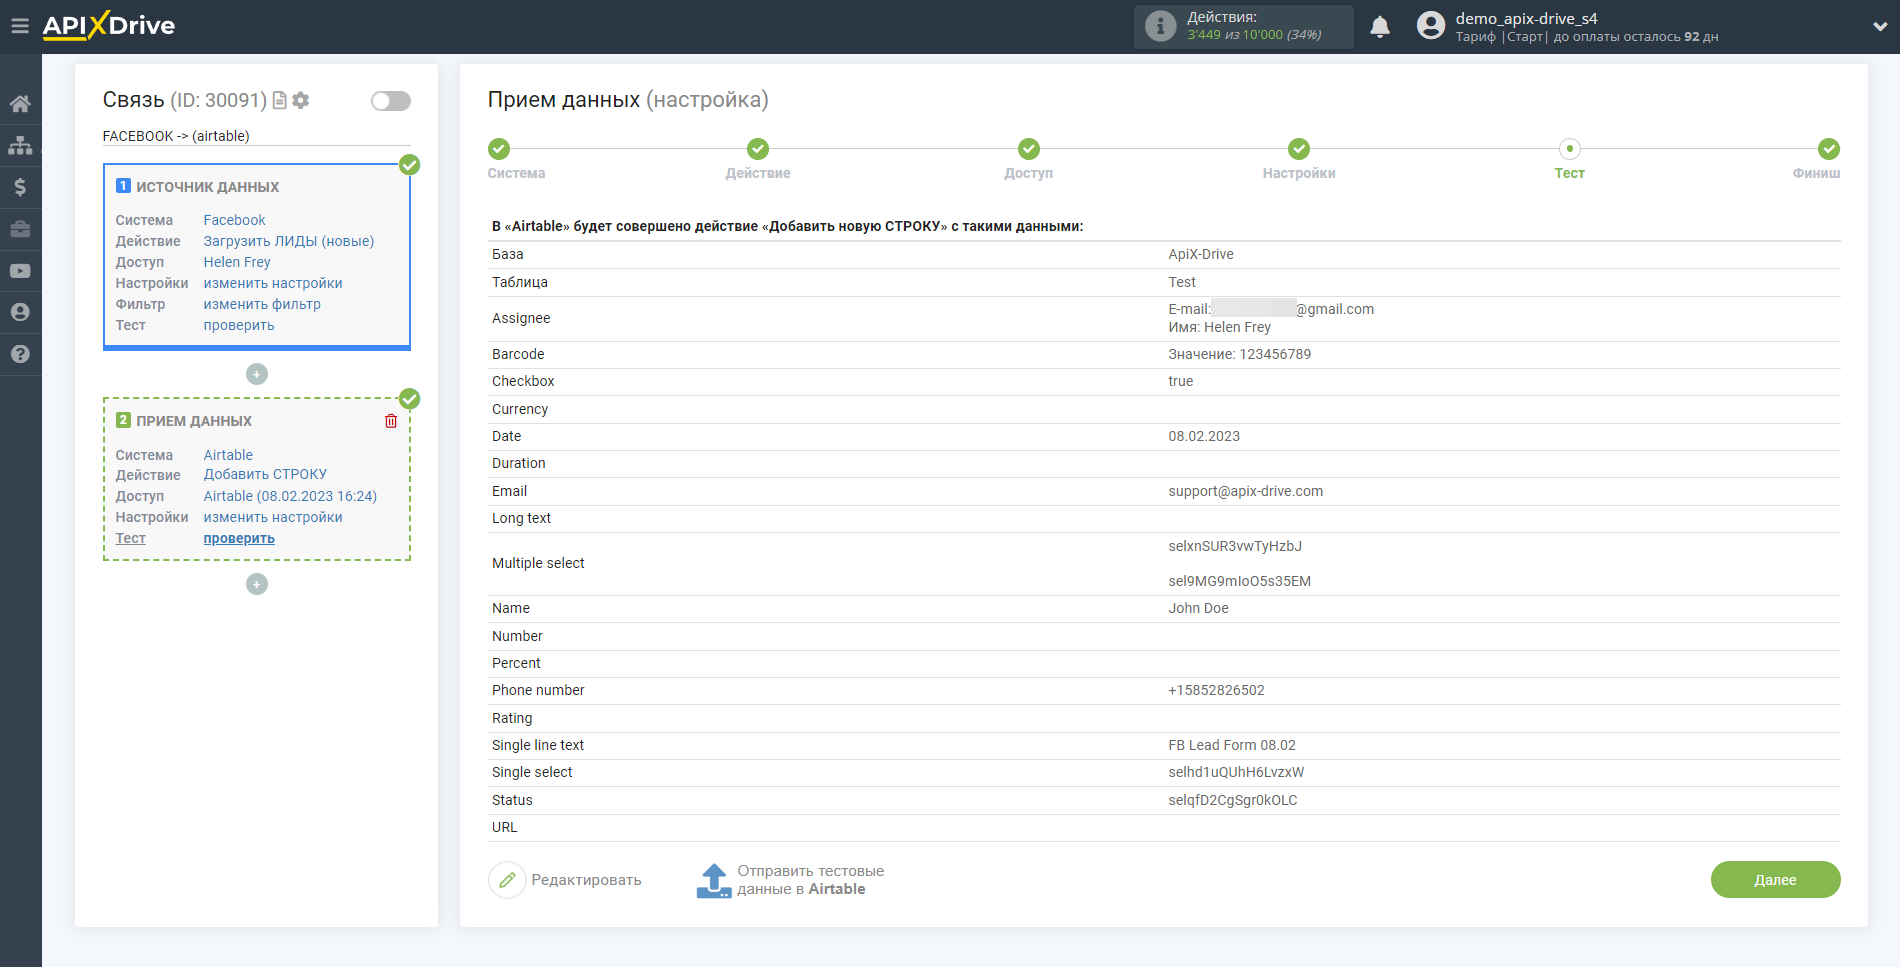Open the video tutorials icon in sidebar
1900x967 pixels.
pos(20,271)
